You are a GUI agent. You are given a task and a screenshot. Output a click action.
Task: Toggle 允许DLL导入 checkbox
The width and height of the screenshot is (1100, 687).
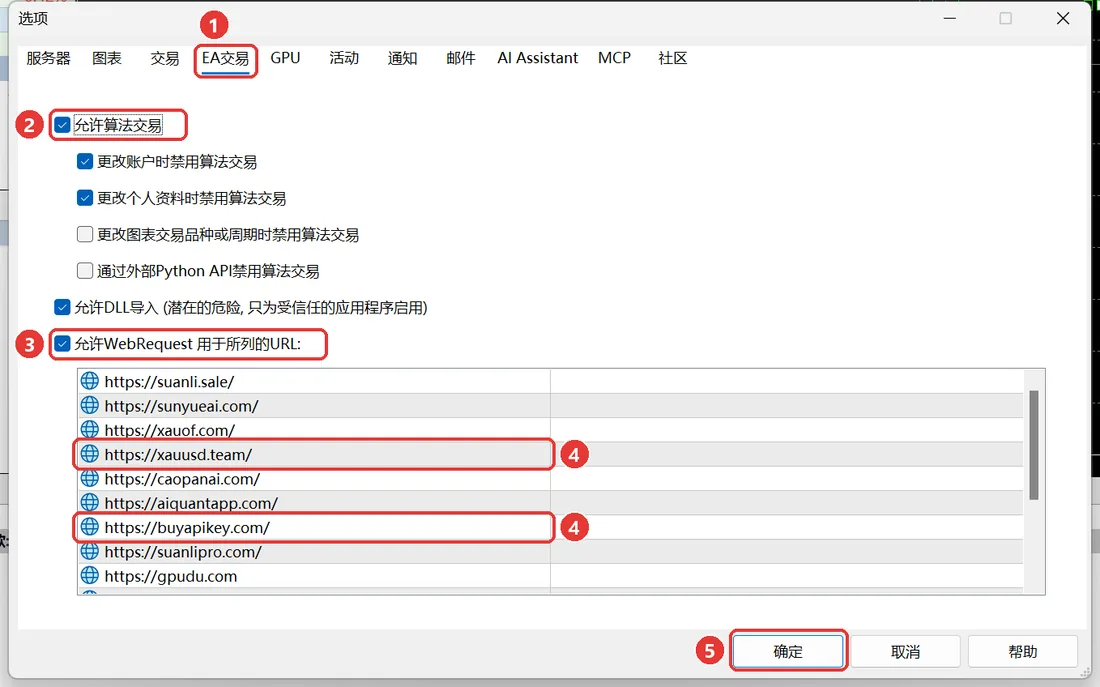click(62, 307)
